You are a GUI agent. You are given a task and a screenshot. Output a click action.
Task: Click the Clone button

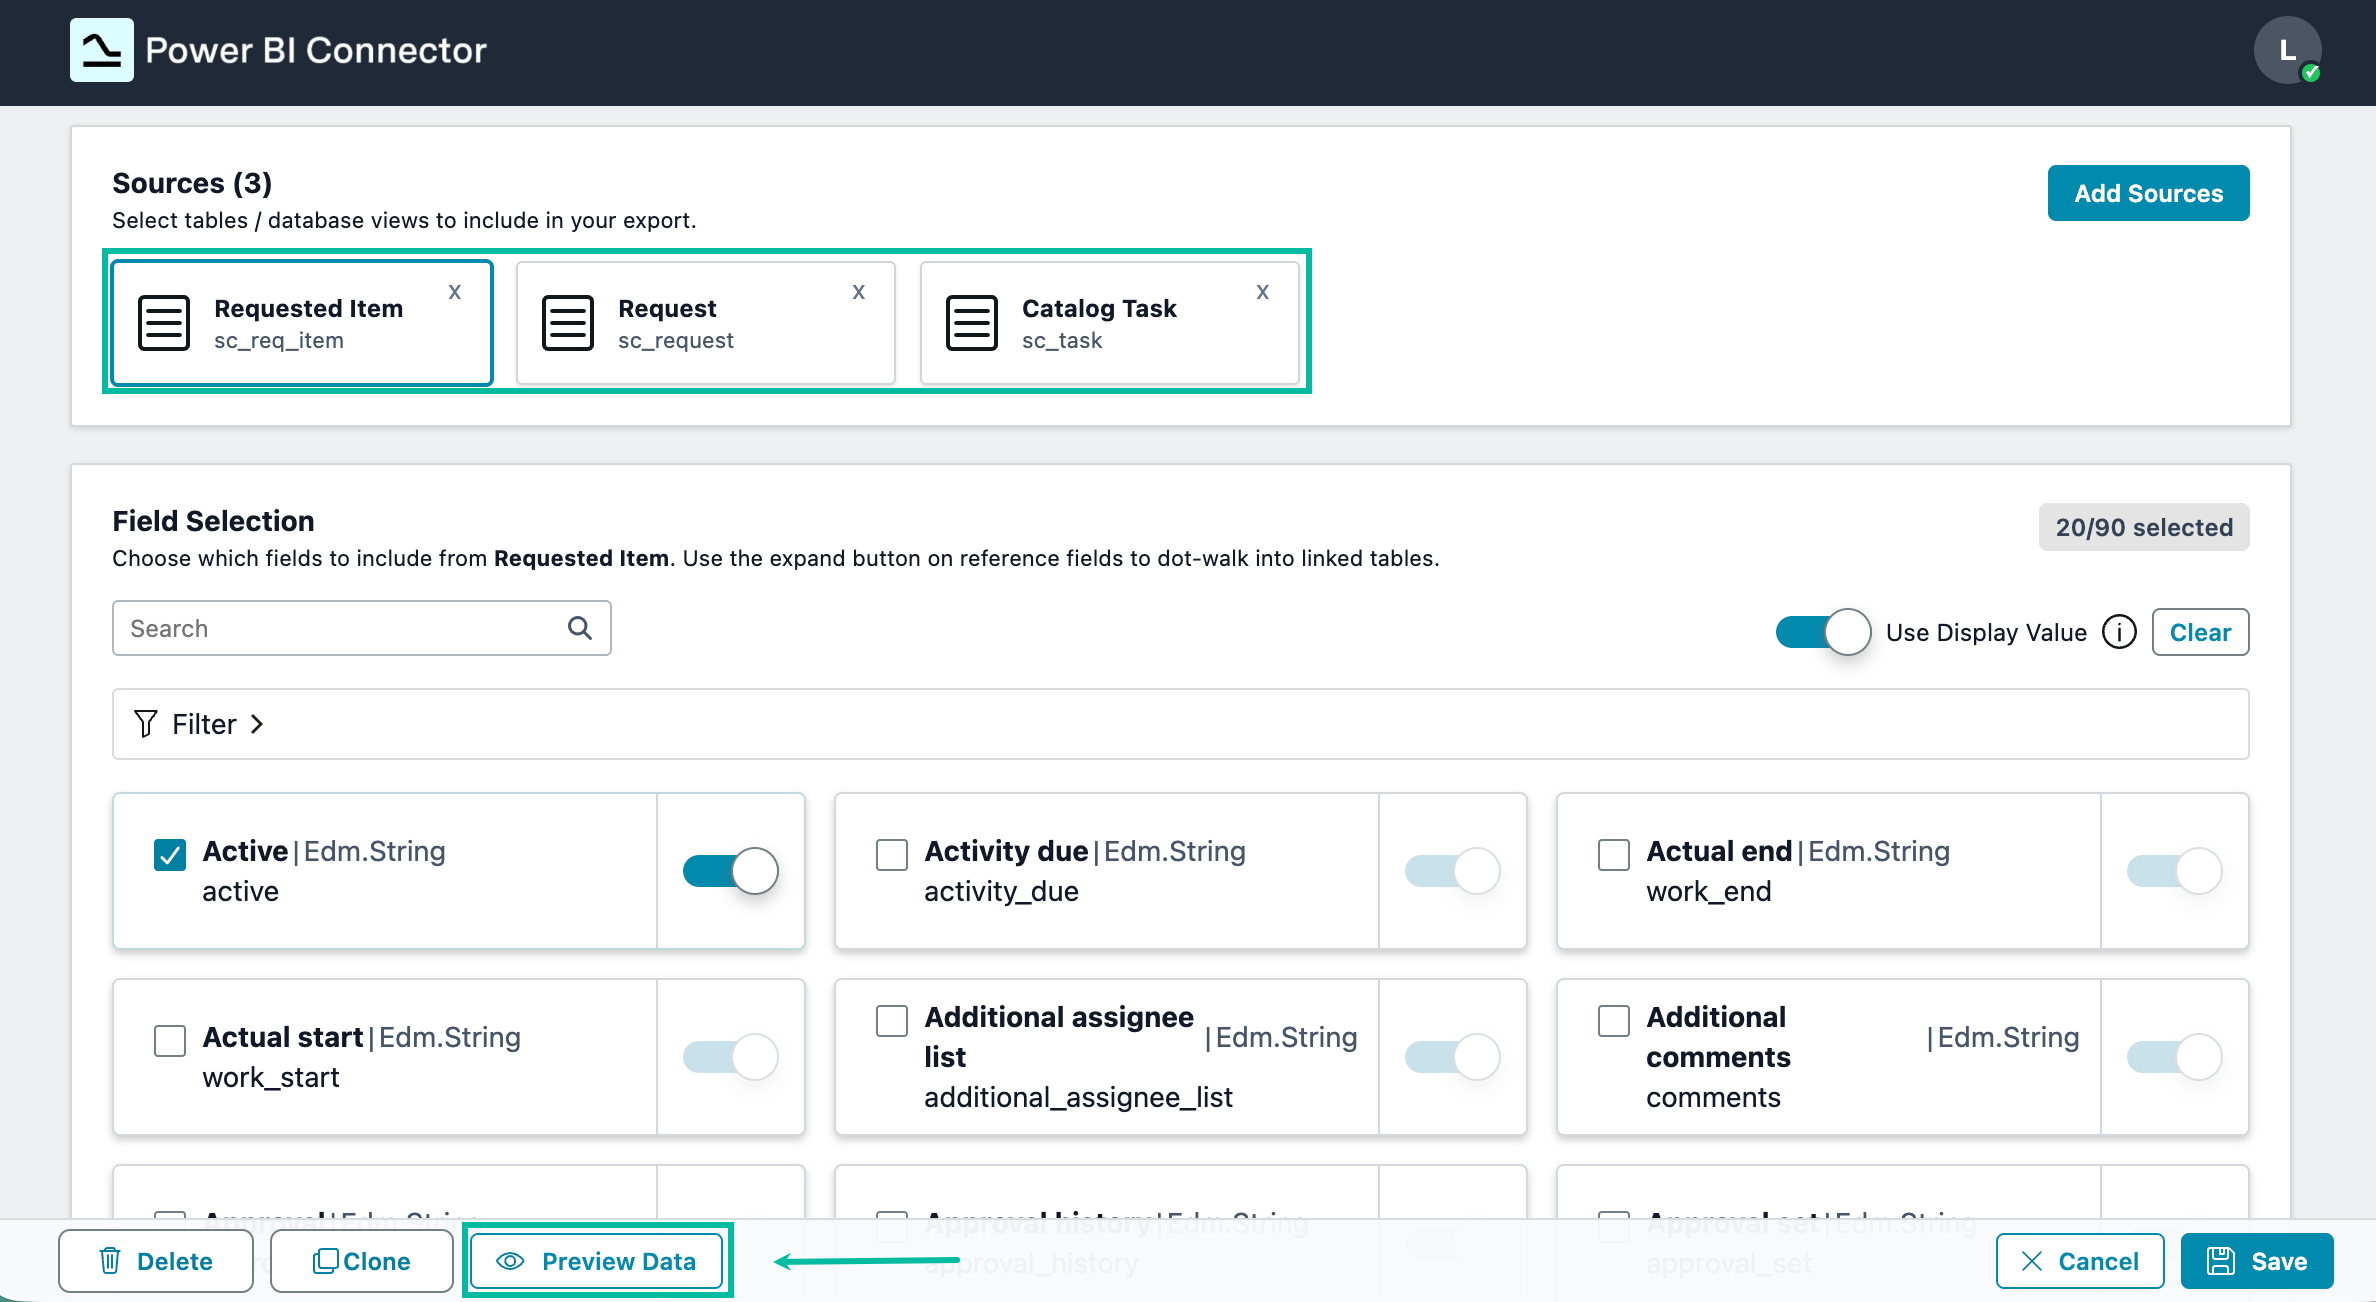(362, 1261)
